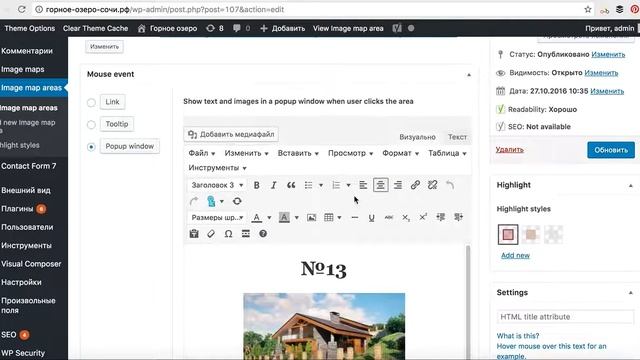
Task: Open numbered list style arrow
Action: (x=348, y=185)
